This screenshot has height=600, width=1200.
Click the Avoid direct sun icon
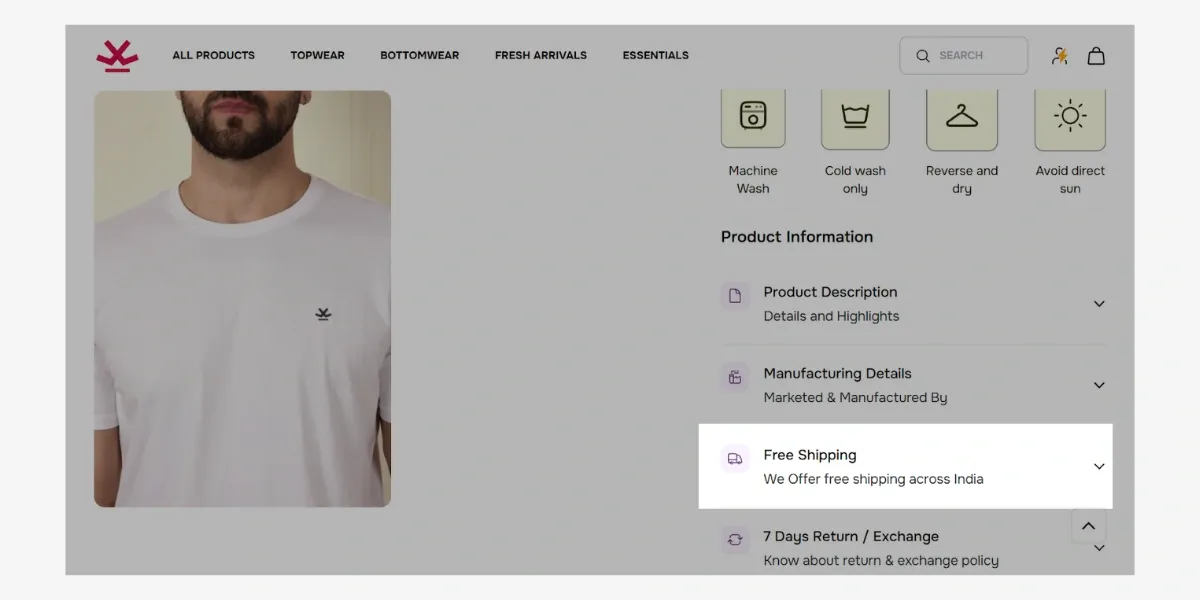[1070, 117]
